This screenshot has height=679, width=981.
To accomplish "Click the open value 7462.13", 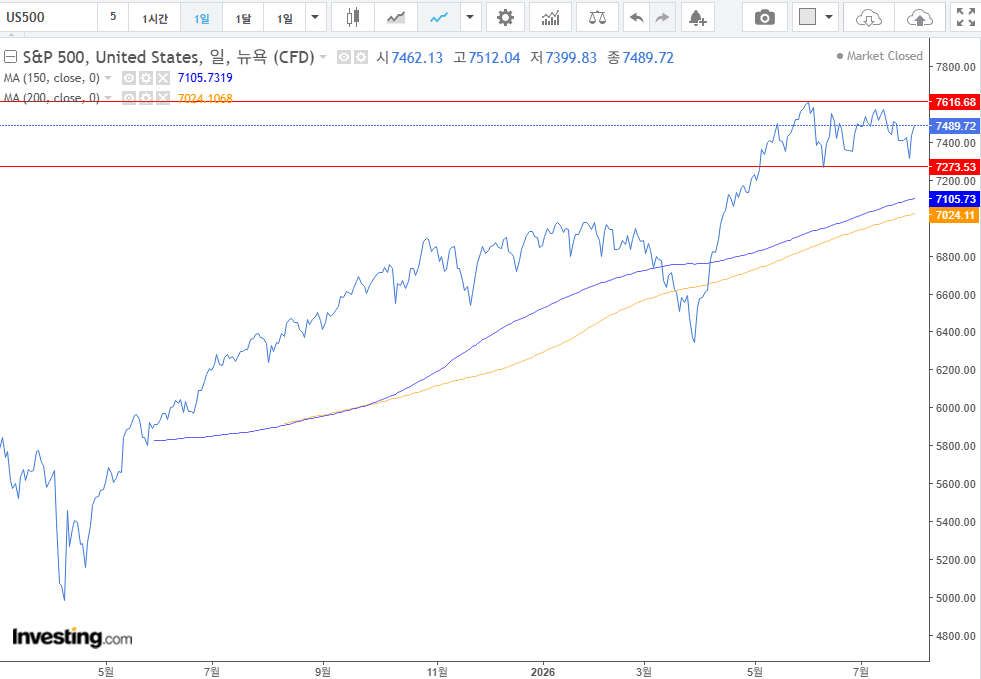I will coord(417,58).
